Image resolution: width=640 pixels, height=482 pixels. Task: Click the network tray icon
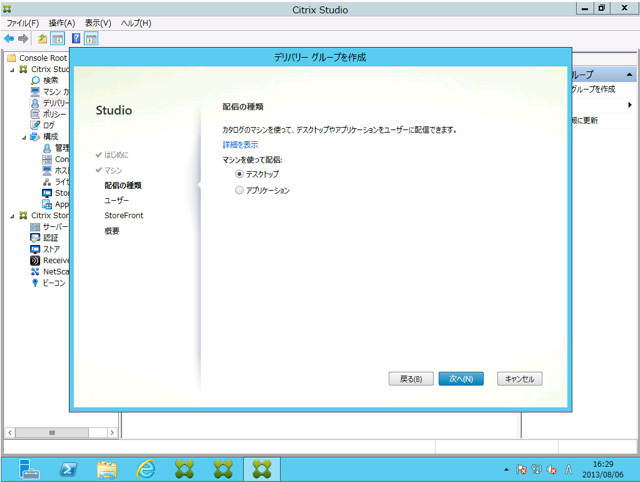click(536, 470)
